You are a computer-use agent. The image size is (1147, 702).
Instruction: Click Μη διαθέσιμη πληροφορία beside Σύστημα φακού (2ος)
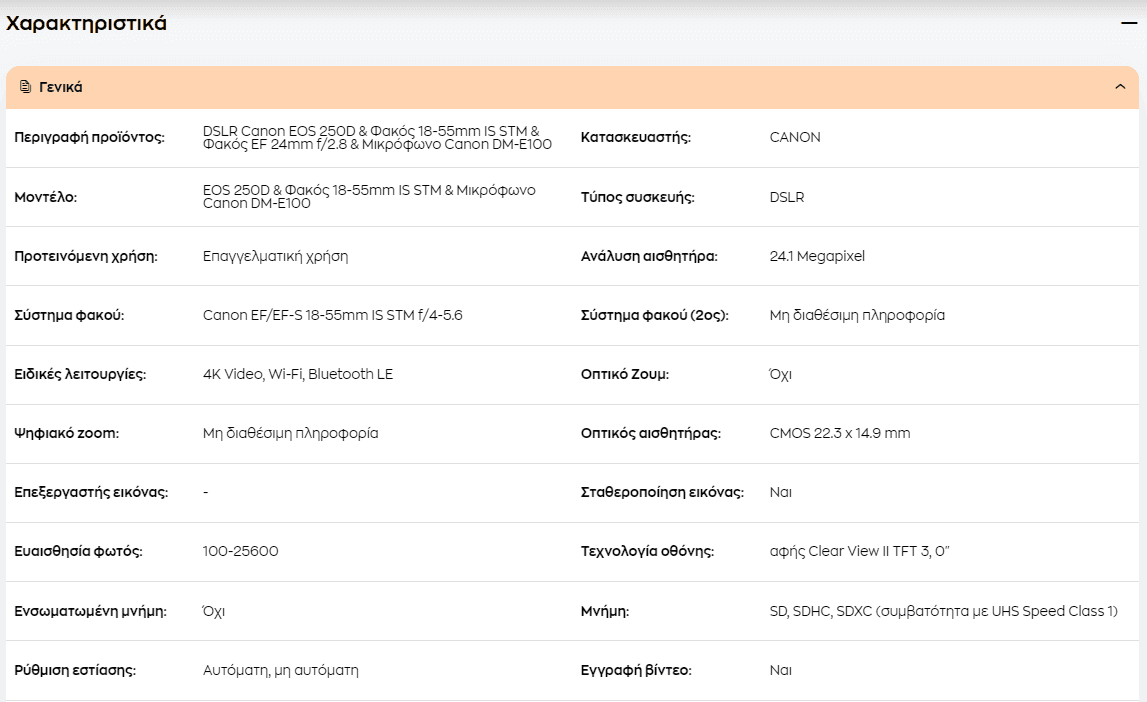click(857, 315)
